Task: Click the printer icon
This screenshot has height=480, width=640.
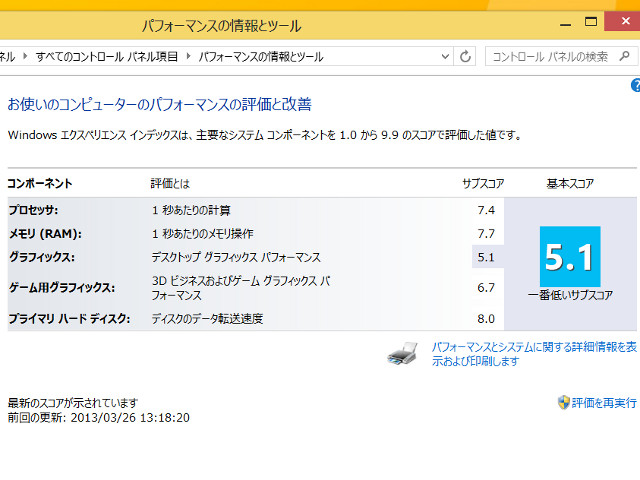Action: pyautogui.click(x=402, y=353)
